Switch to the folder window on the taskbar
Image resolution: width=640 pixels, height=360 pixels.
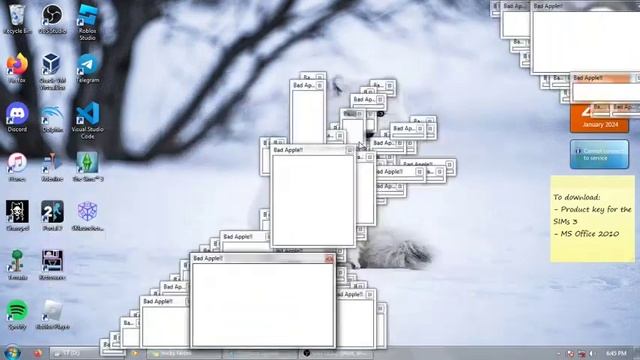(x=184, y=353)
